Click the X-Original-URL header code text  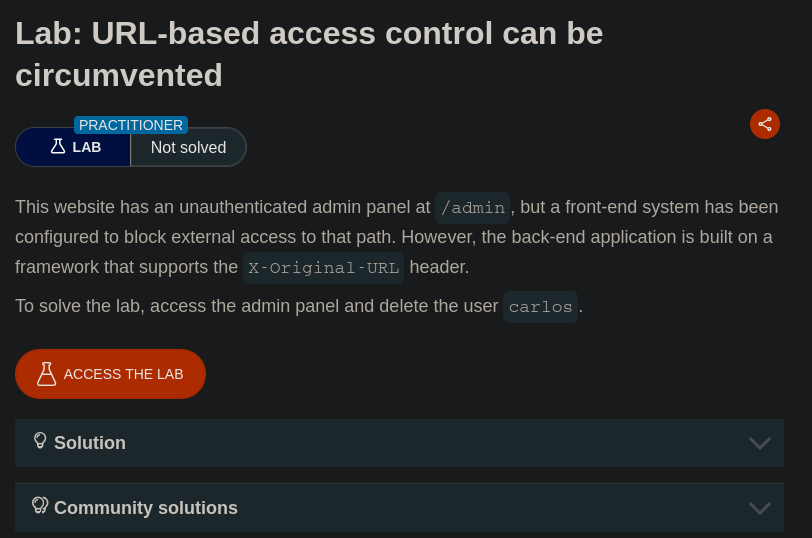tap(323, 268)
